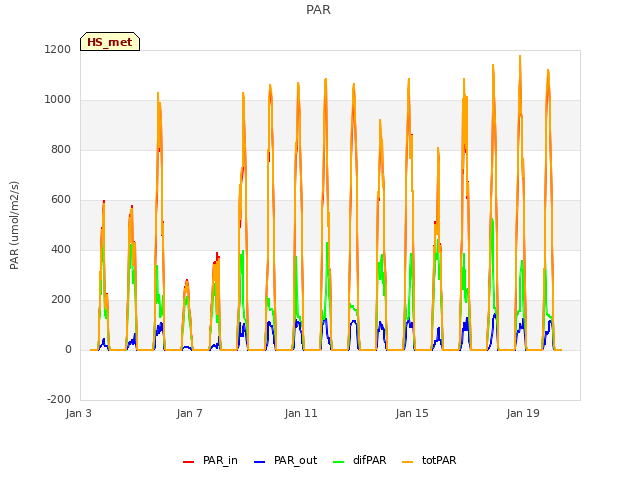Click the Jan 11 x-axis label
Image resolution: width=640 pixels, height=480 pixels.
click(301, 413)
